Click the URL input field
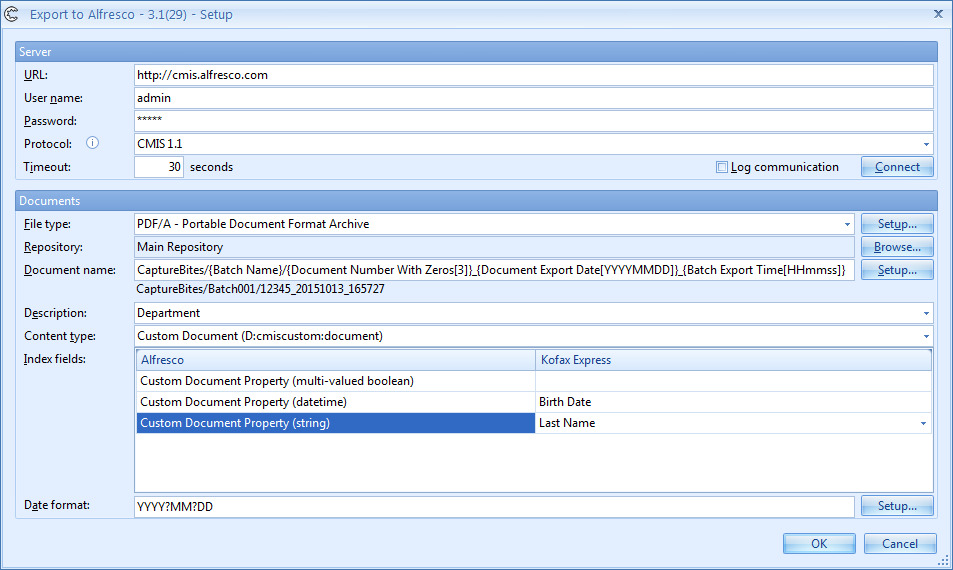 click(x=533, y=75)
